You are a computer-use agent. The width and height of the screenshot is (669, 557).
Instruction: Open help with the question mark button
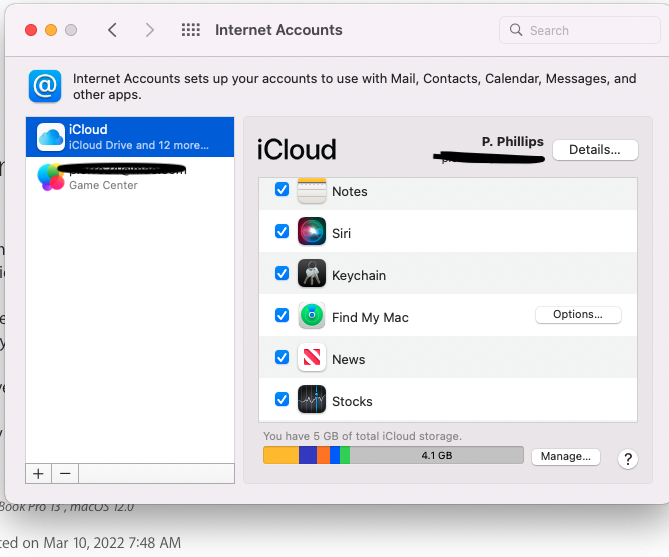tap(628, 459)
